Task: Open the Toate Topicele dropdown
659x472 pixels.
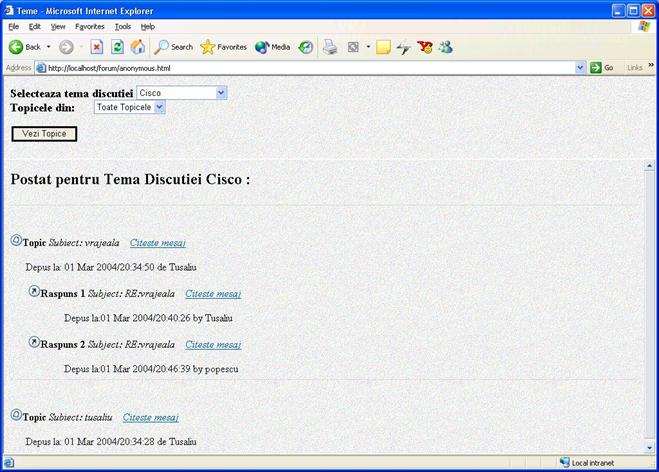Action: (160, 106)
